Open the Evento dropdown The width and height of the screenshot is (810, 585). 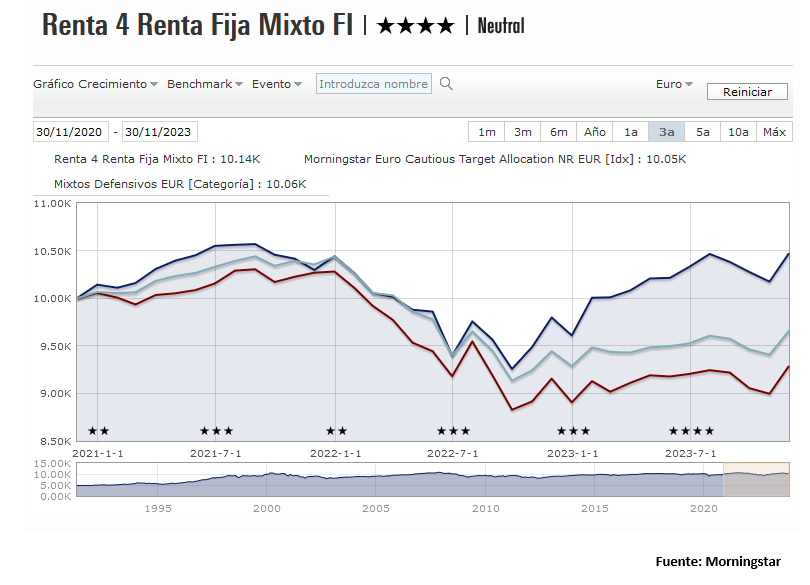276,84
